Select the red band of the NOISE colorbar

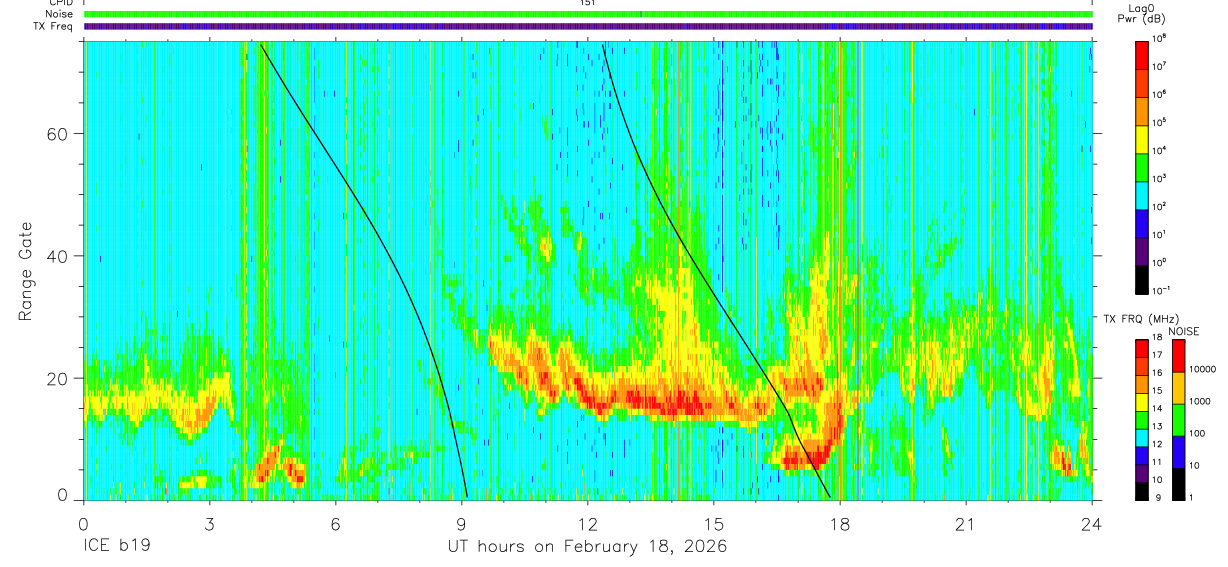point(1178,354)
